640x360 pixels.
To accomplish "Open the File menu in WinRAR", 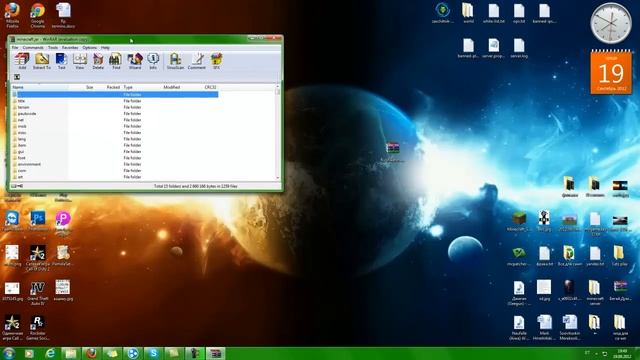I will pos(15,48).
